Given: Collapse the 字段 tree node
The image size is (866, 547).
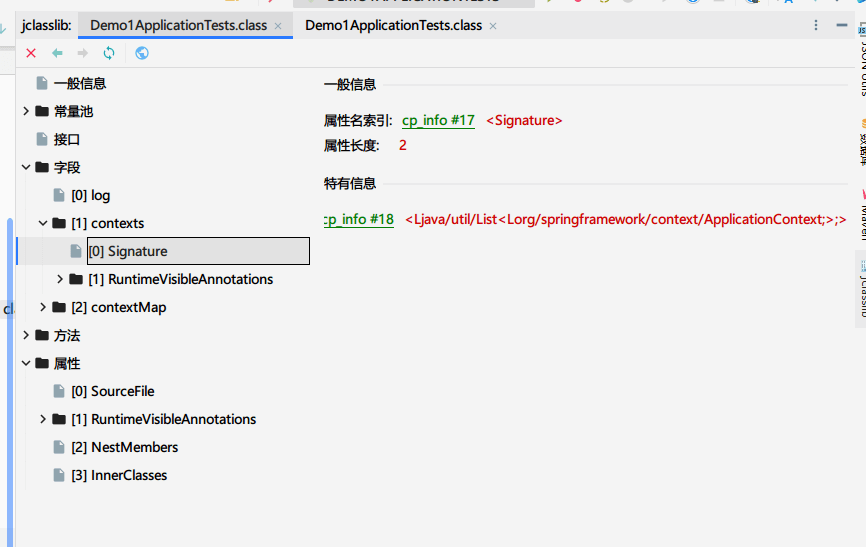Looking at the screenshot, I should (x=26, y=167).
